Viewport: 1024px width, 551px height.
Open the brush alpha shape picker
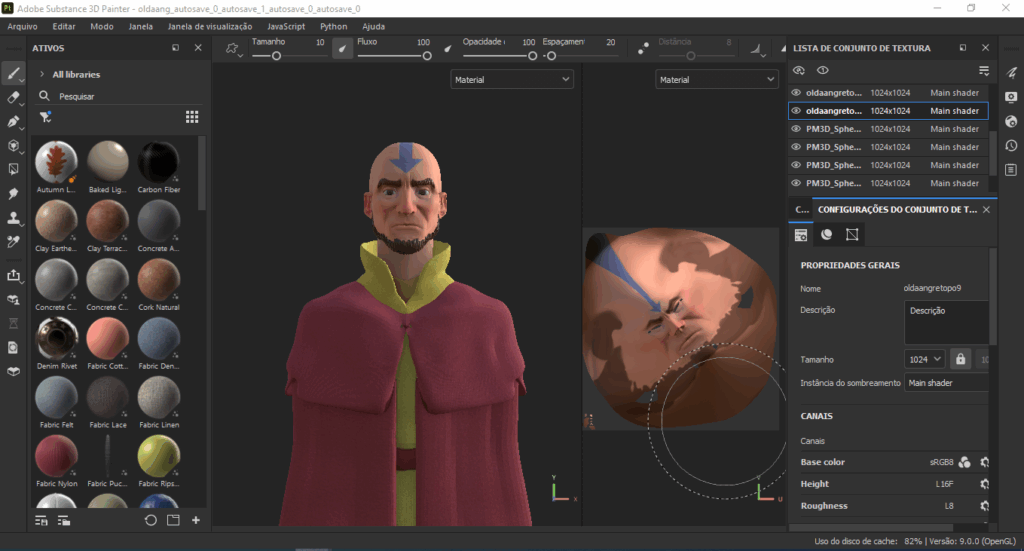tap(233, 49)
